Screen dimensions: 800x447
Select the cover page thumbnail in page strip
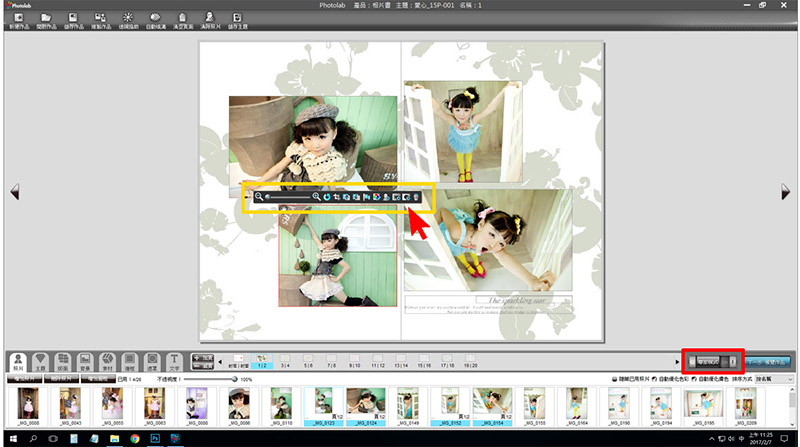pos(238,361)
